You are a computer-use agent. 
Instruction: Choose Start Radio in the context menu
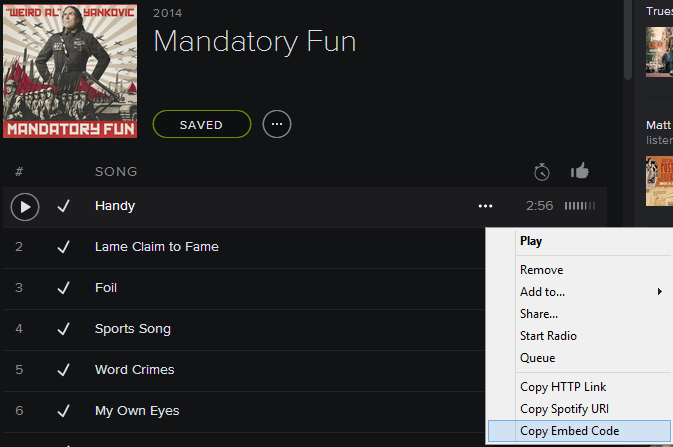(548, 336)
